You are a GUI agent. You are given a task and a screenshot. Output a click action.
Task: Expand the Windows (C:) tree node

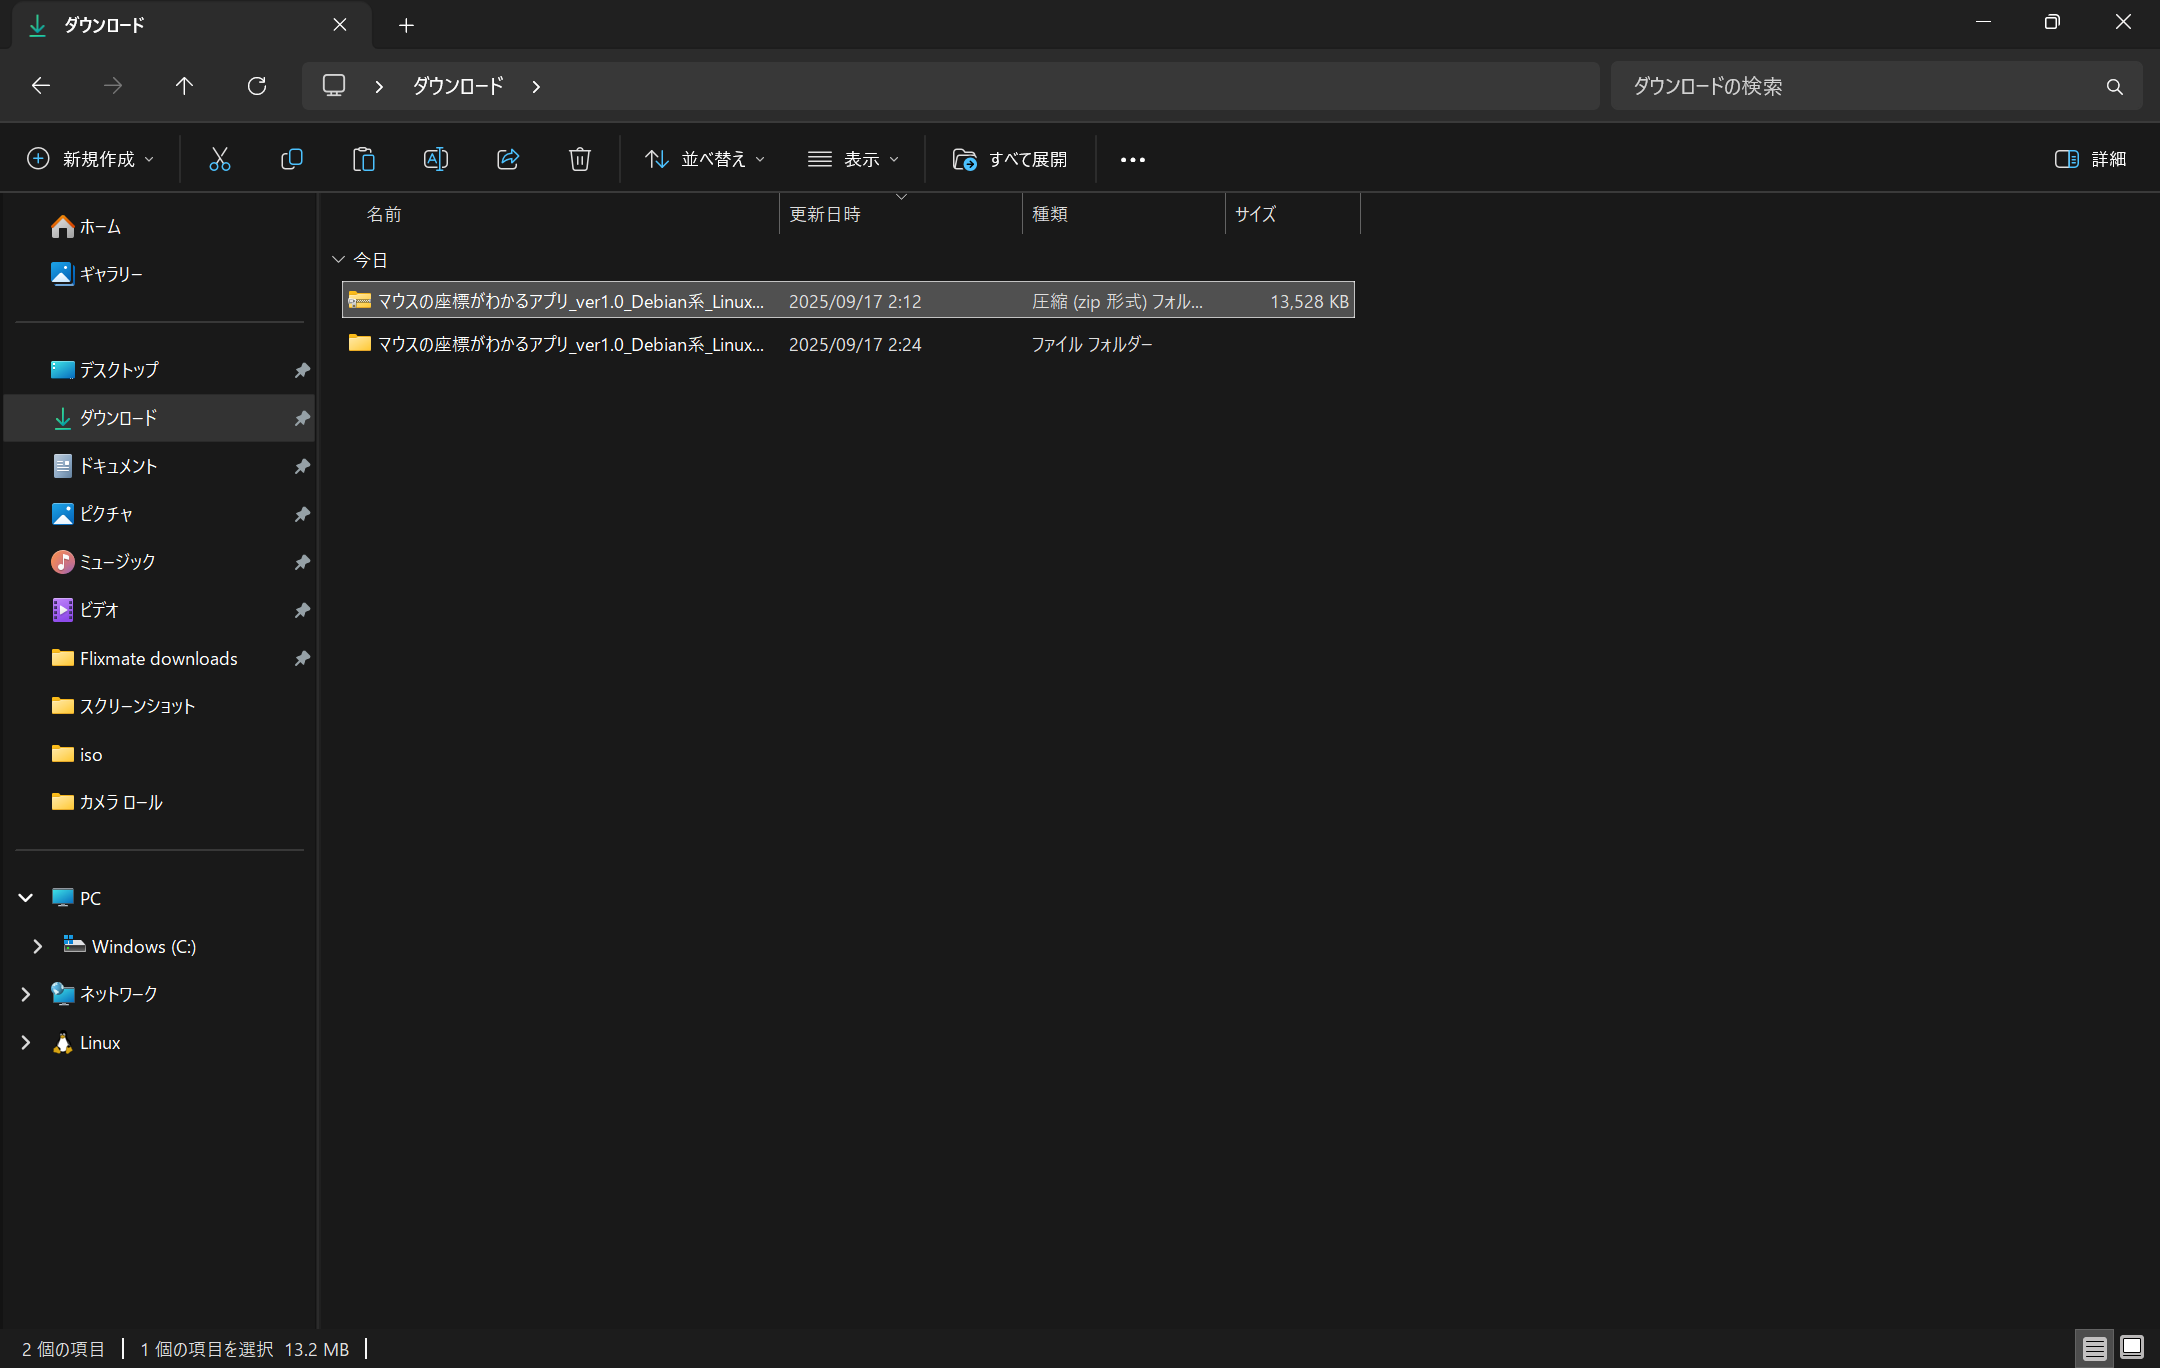pyautogui.click(x=38, y=946)
